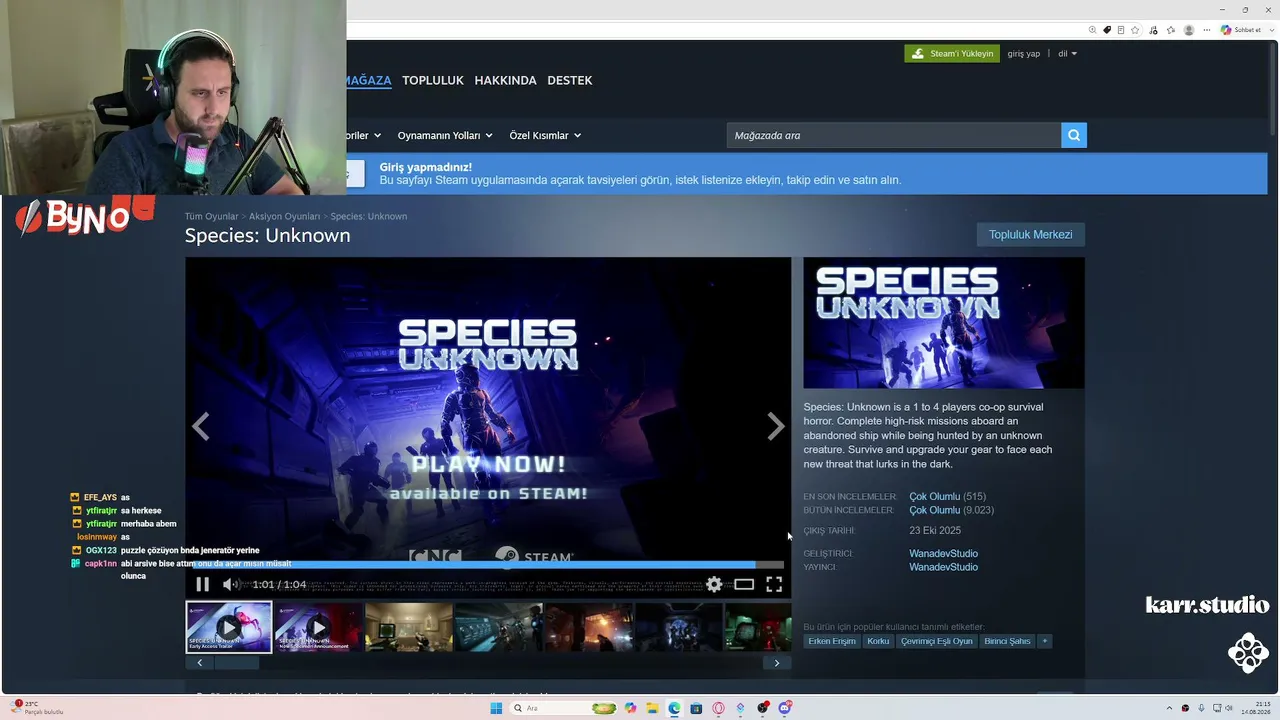Open the control panel corridor screenshot thumbnail

pos(499,627)
